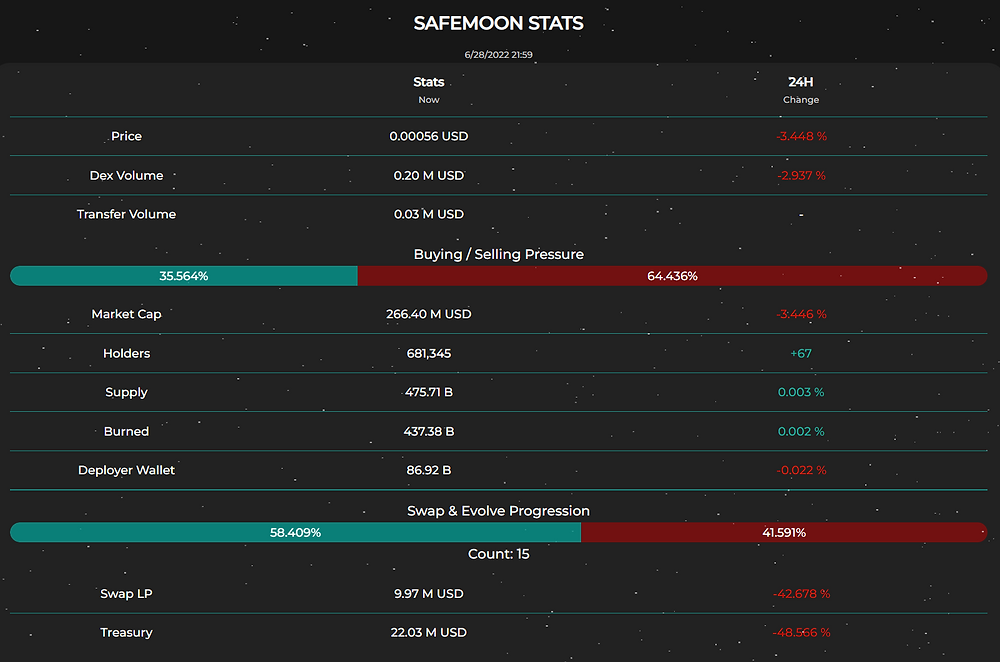
Task: Click the Count: 15 text
Action: [x=498, y=554]
